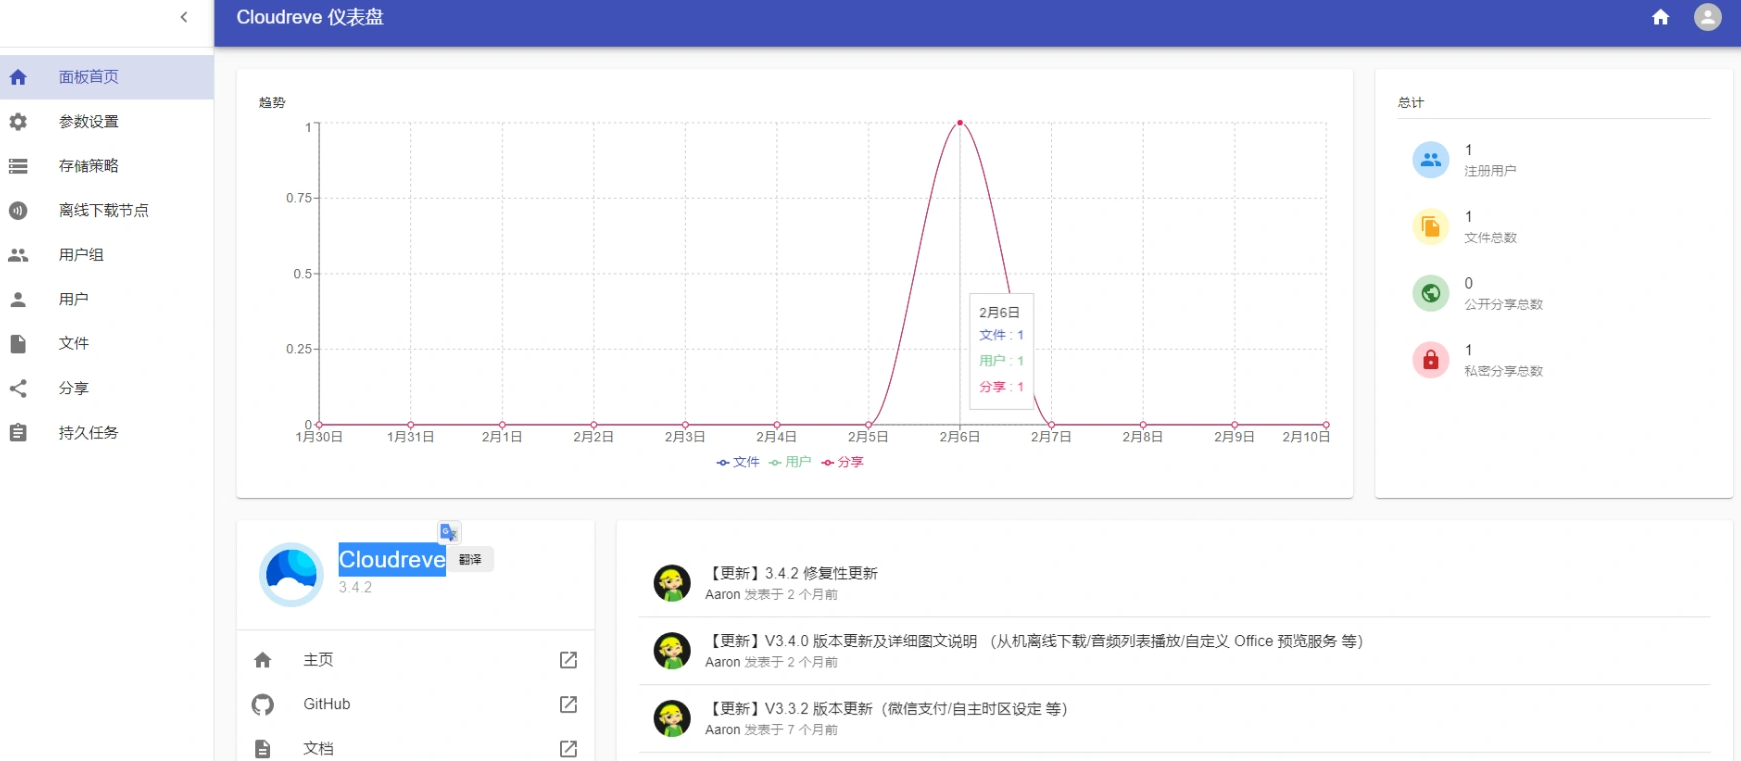Click the home icon in top bar

pos(1660,17)
